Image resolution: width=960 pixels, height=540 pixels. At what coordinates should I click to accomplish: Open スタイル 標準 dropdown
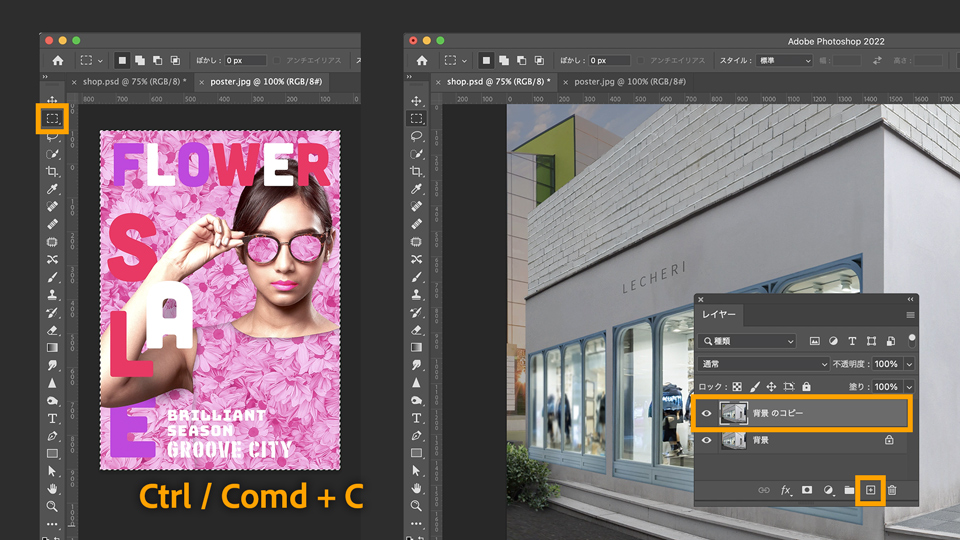point(785,61)
